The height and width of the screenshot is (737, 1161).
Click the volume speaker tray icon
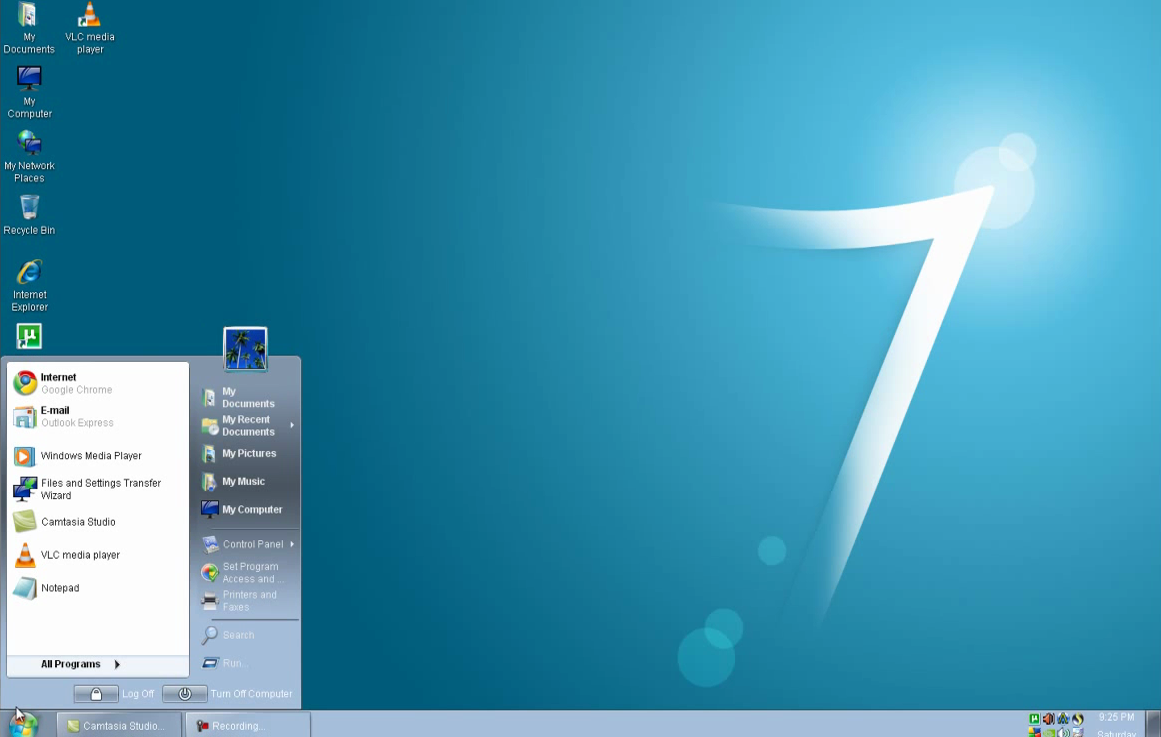point(1048,718)
